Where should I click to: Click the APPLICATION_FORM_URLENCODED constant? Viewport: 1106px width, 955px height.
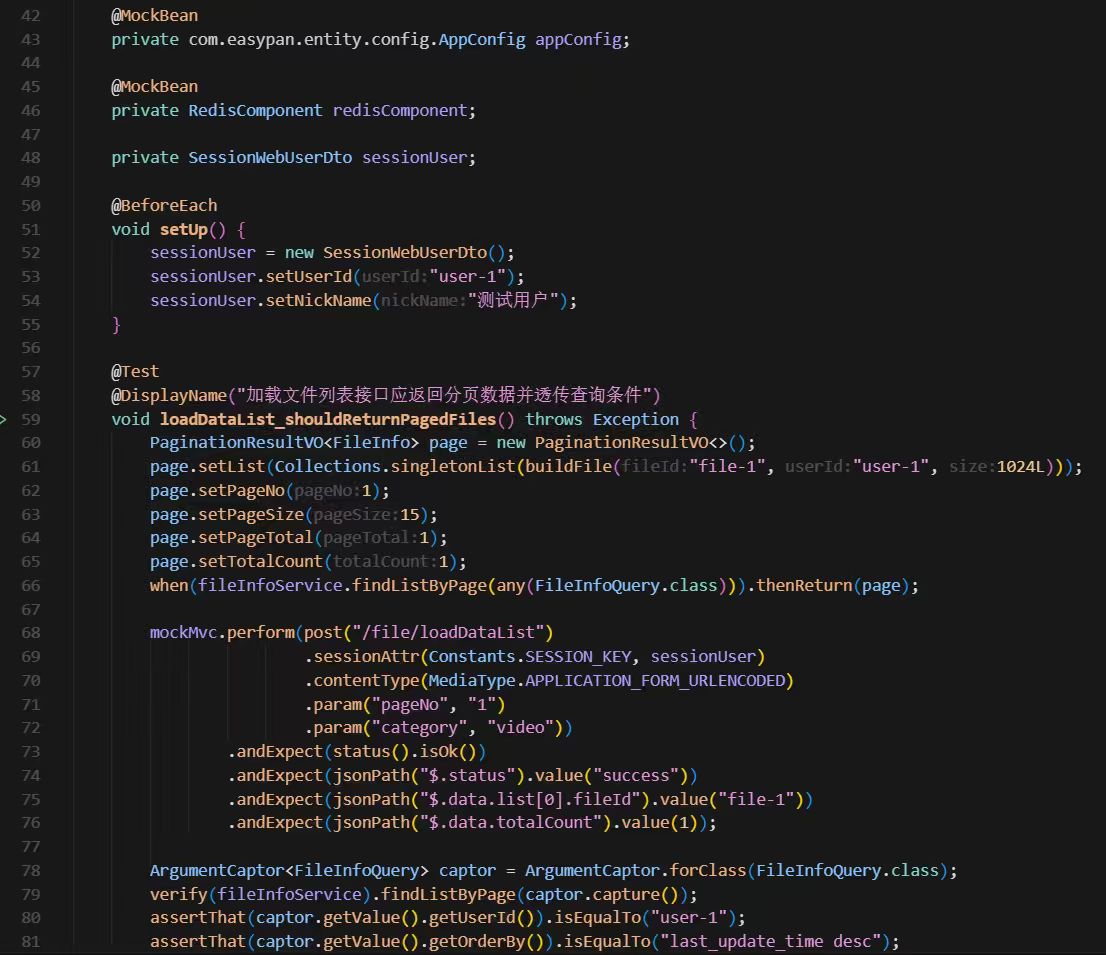[655, 681]
